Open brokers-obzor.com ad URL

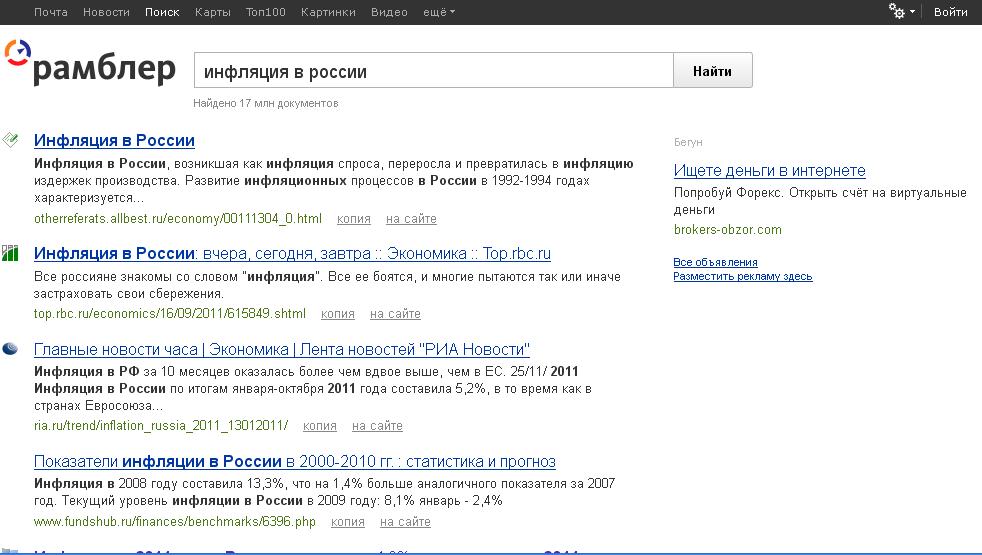728,229
